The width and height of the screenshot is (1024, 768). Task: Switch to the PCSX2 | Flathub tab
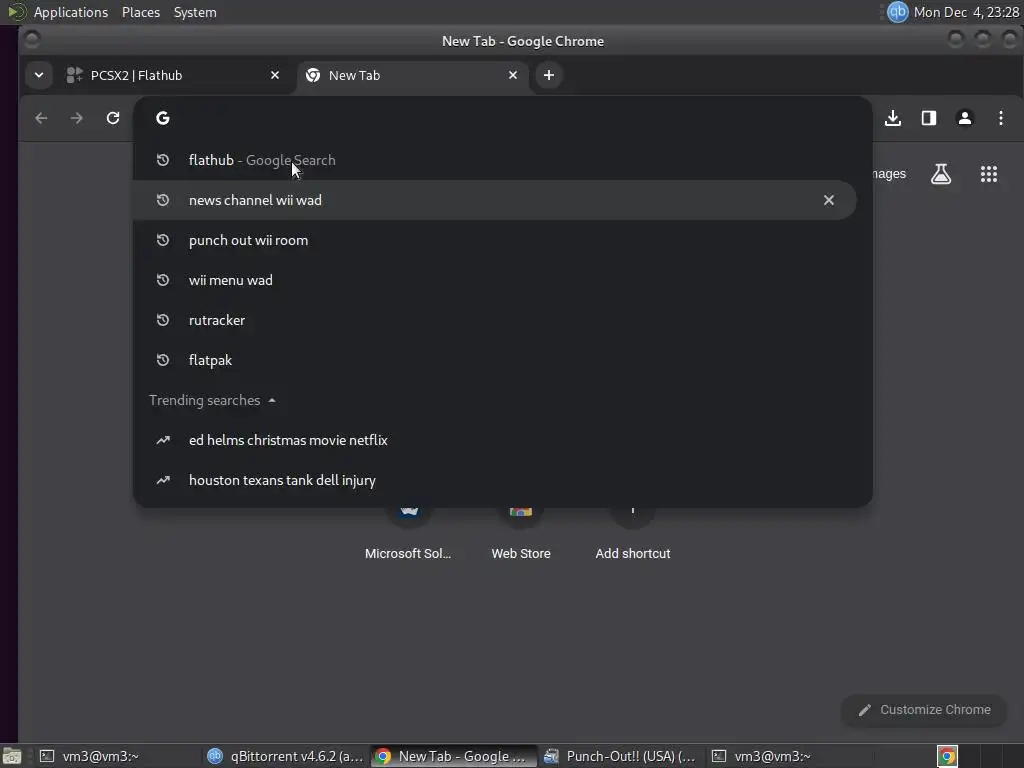(174, 75)
